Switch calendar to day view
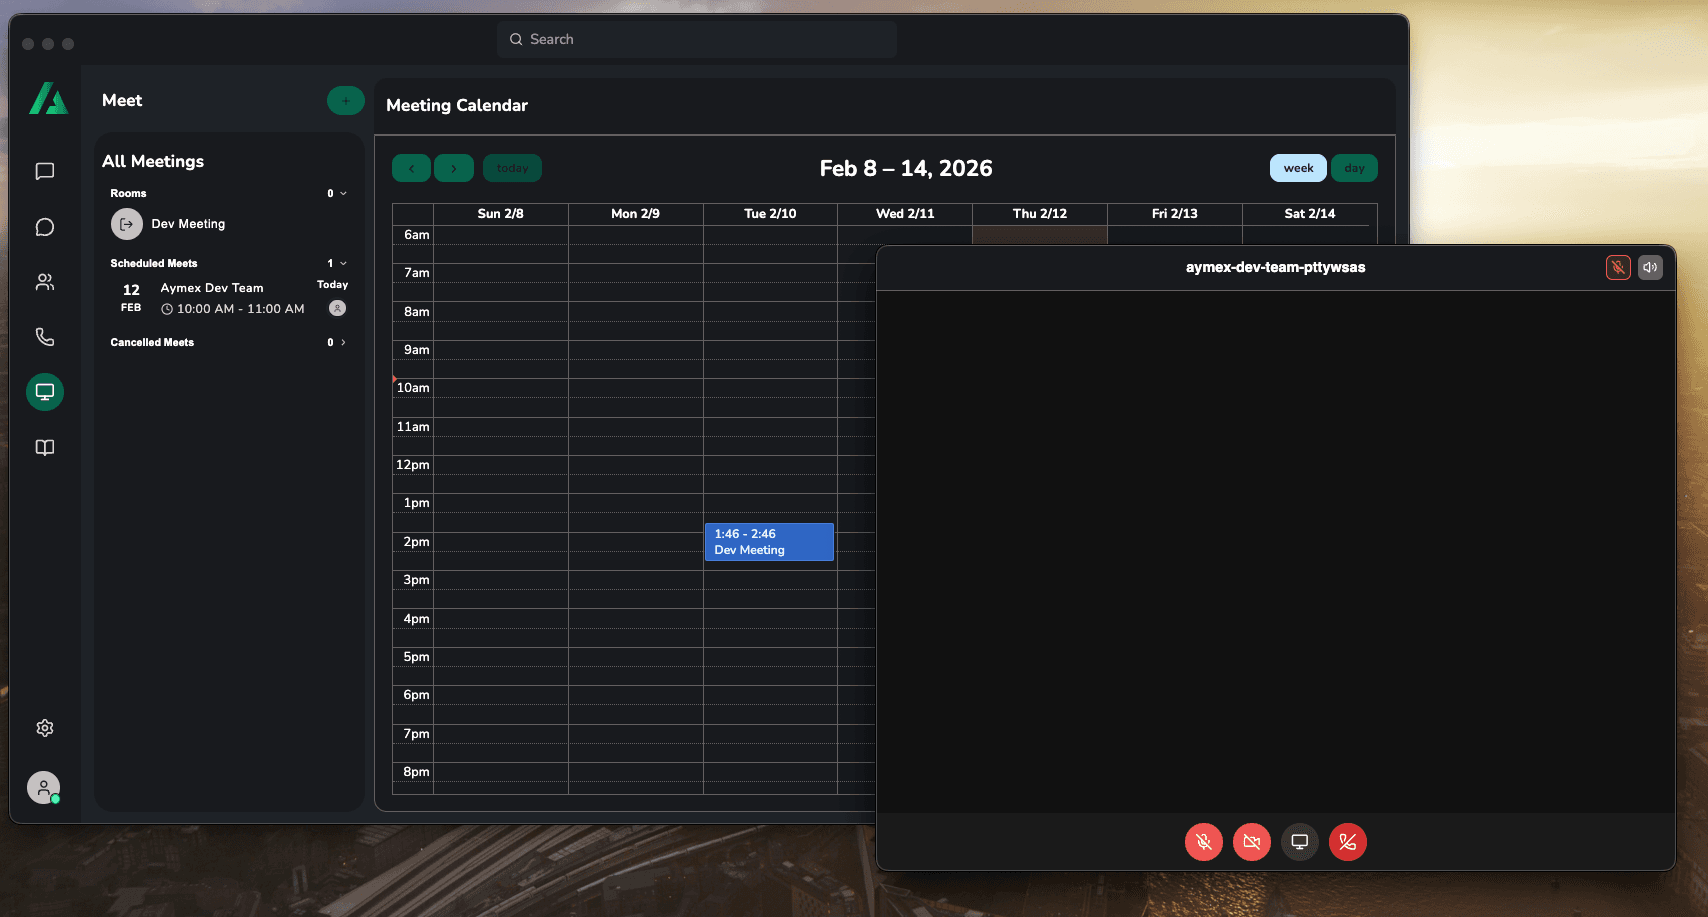The height and width of the screenshot is (917, 1708). click(1354, 168)
